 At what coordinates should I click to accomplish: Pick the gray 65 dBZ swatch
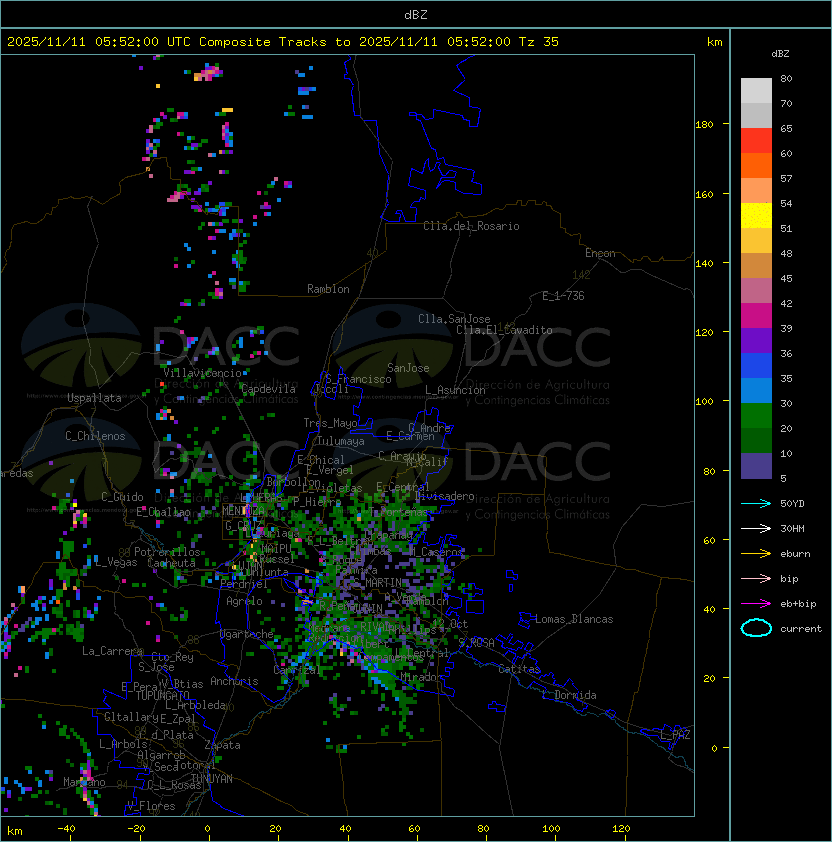coord(756,115)
